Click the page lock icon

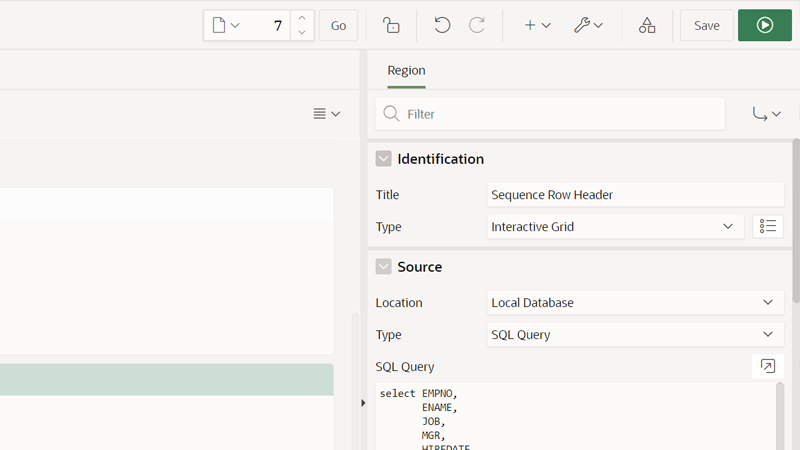tap(392, 25)
